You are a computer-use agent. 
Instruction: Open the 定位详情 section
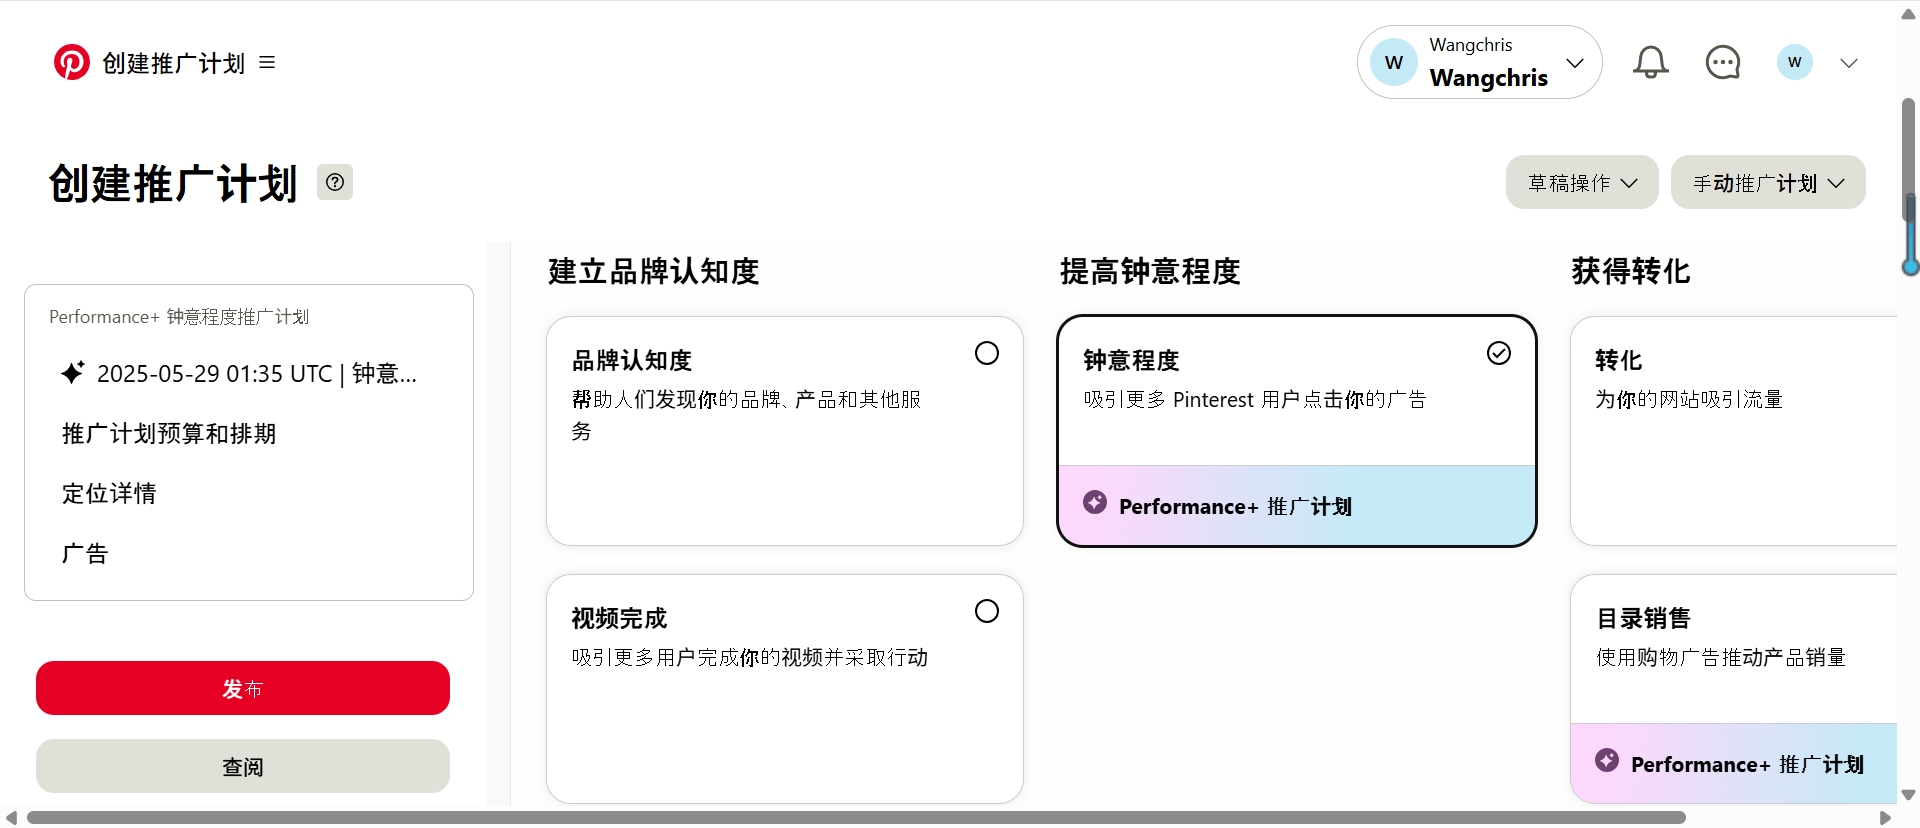coord(109,493)
